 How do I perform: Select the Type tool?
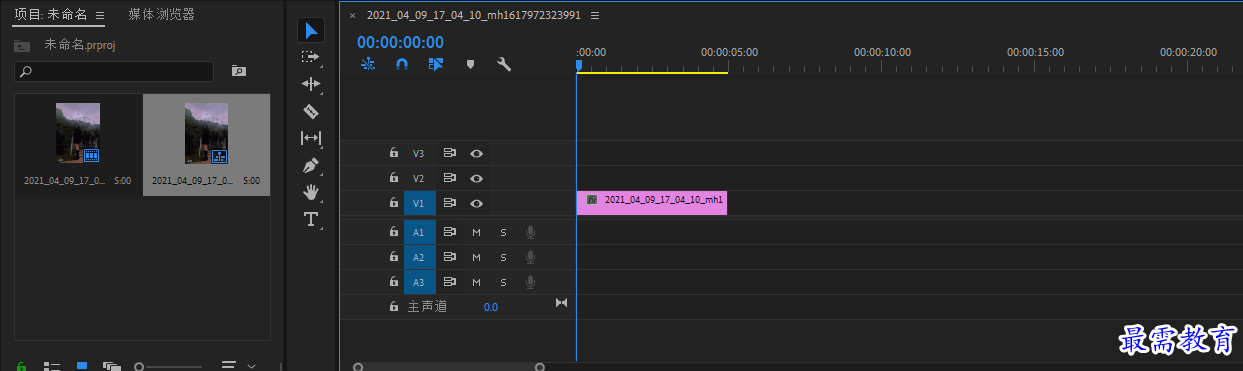(311, 219)
